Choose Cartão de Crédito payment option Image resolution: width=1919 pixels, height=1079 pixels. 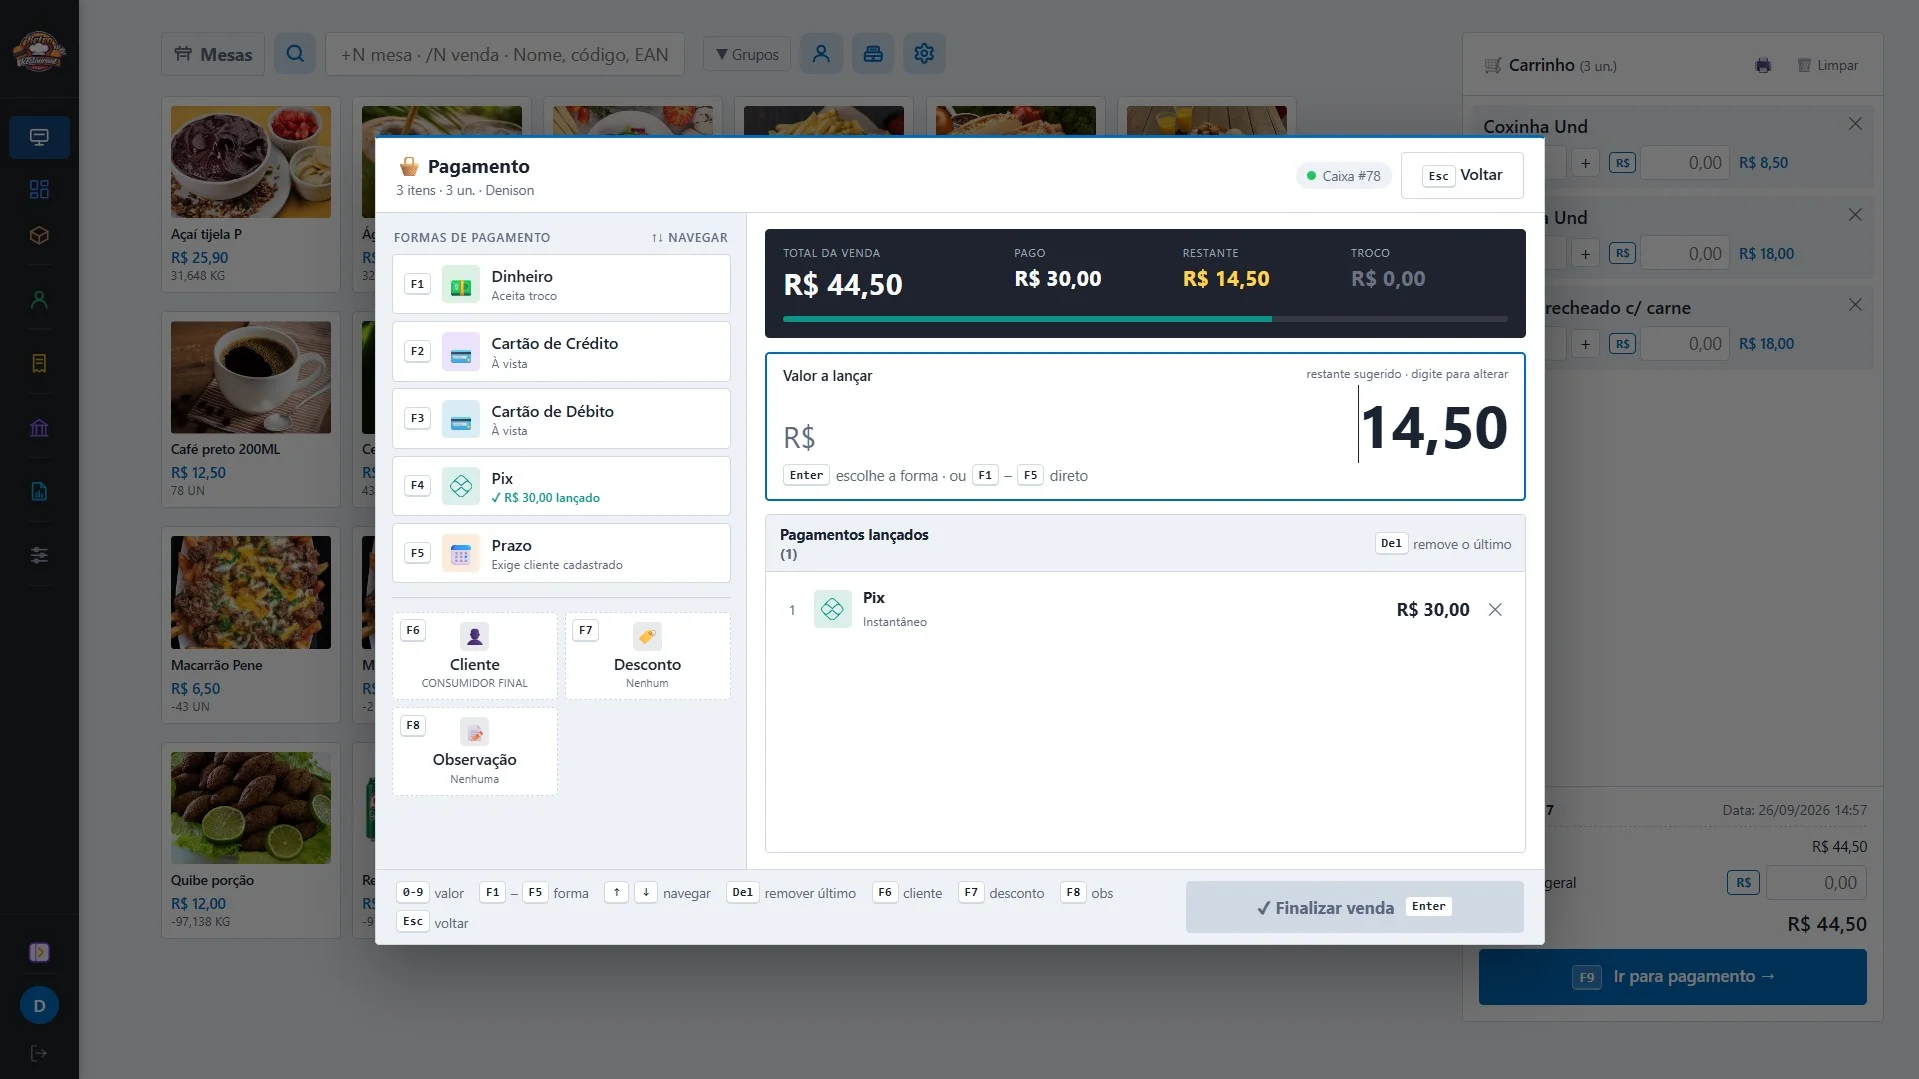click(x=561, y=351)
